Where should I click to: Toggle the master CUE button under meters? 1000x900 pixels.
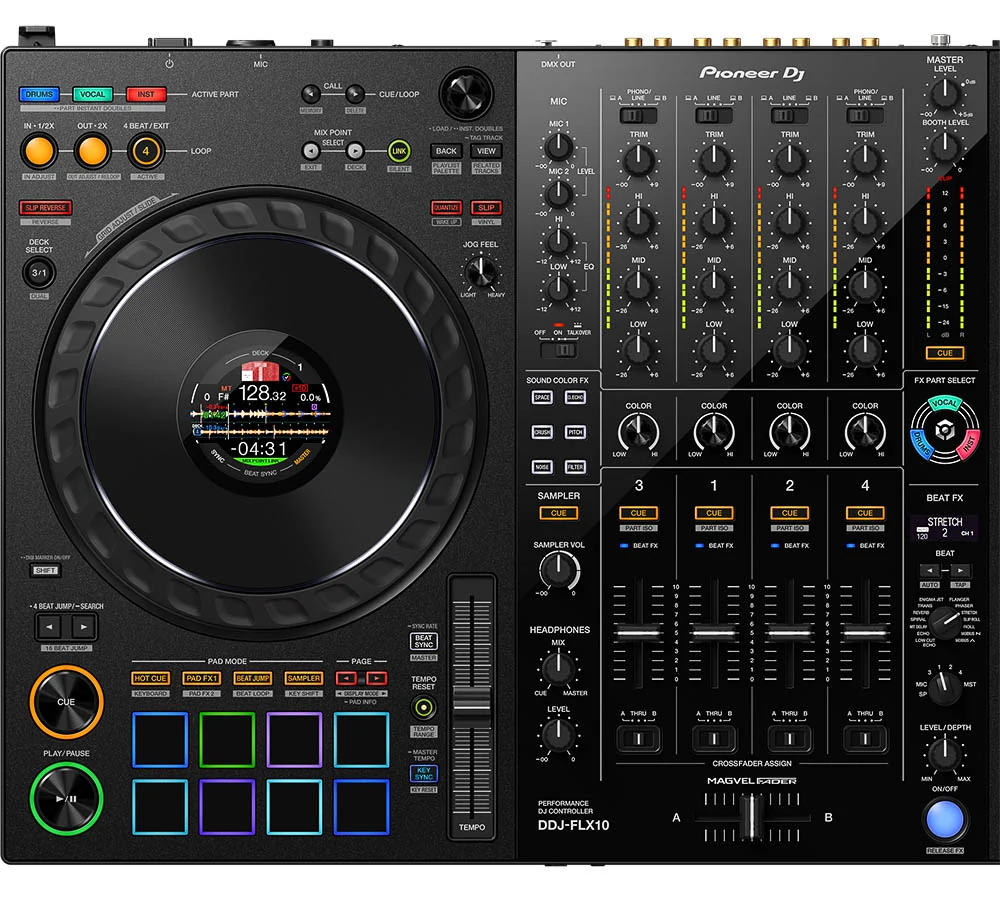pos(945,353)
